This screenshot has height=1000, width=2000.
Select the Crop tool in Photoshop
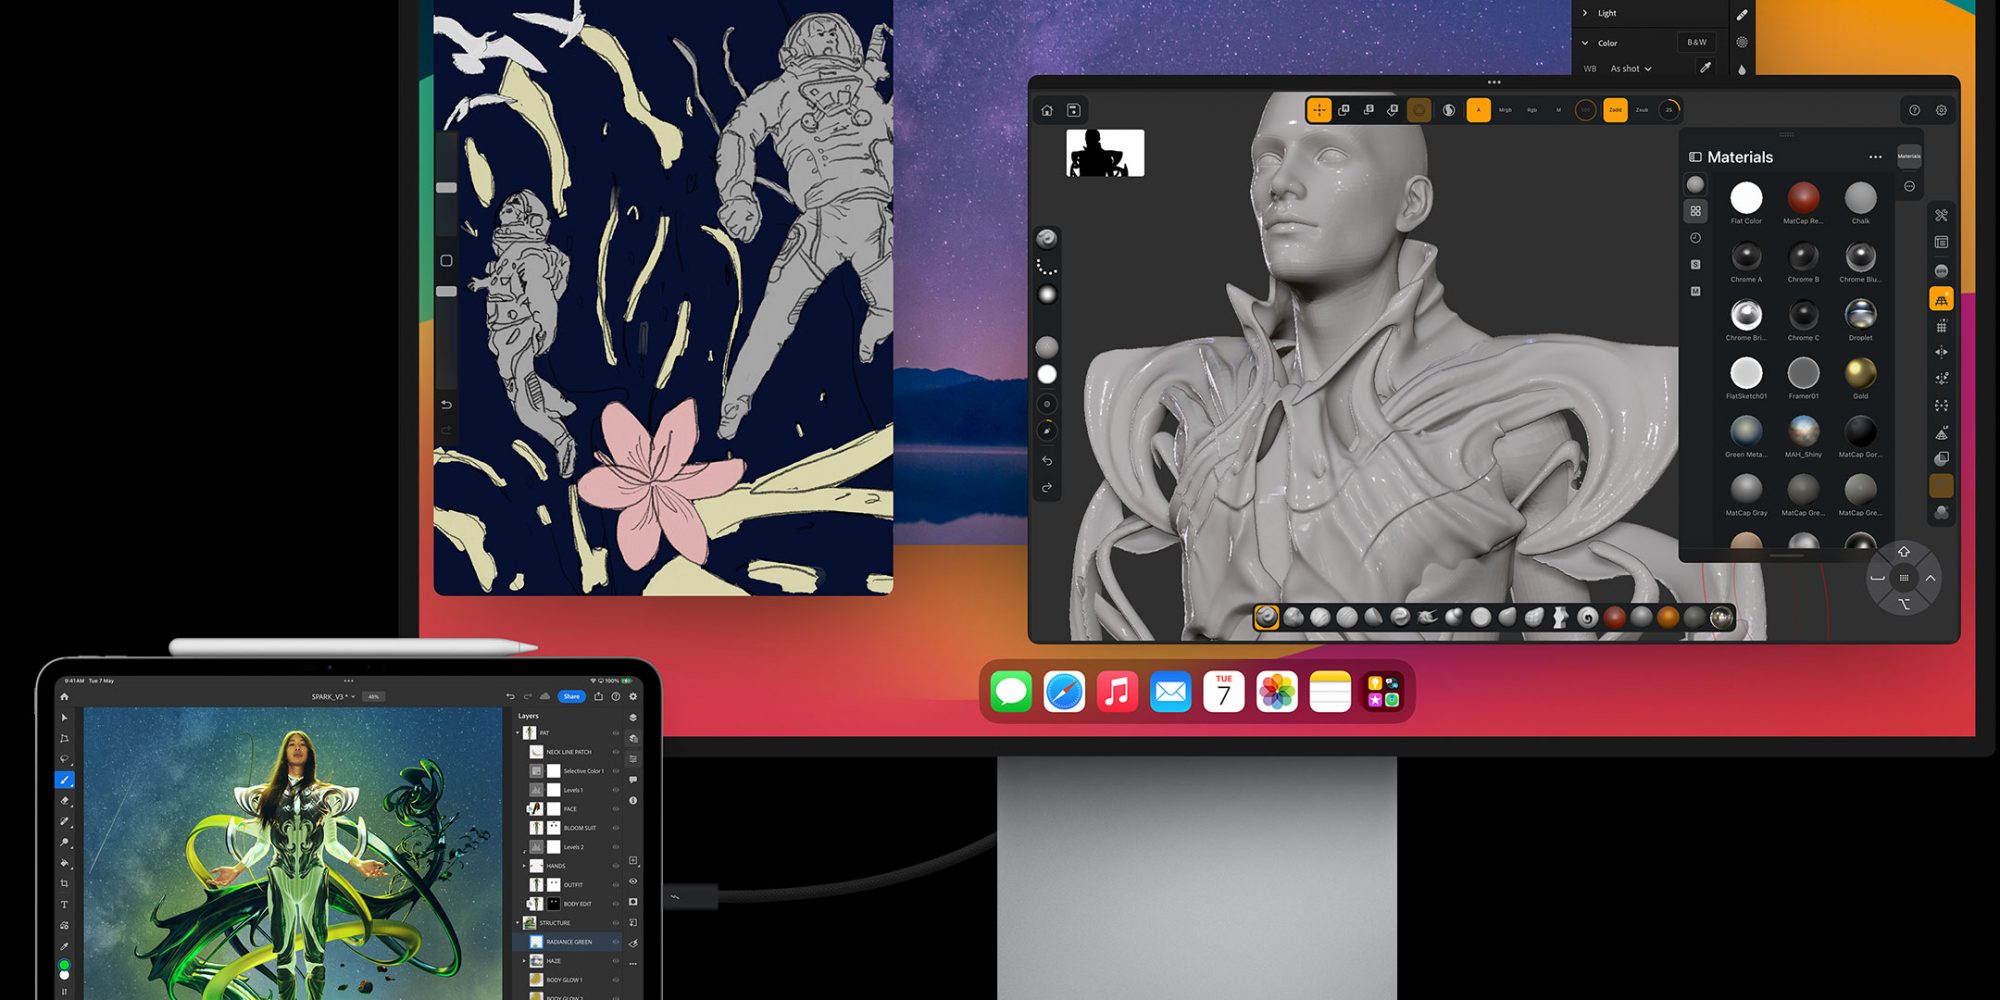(x=64, y=884)
